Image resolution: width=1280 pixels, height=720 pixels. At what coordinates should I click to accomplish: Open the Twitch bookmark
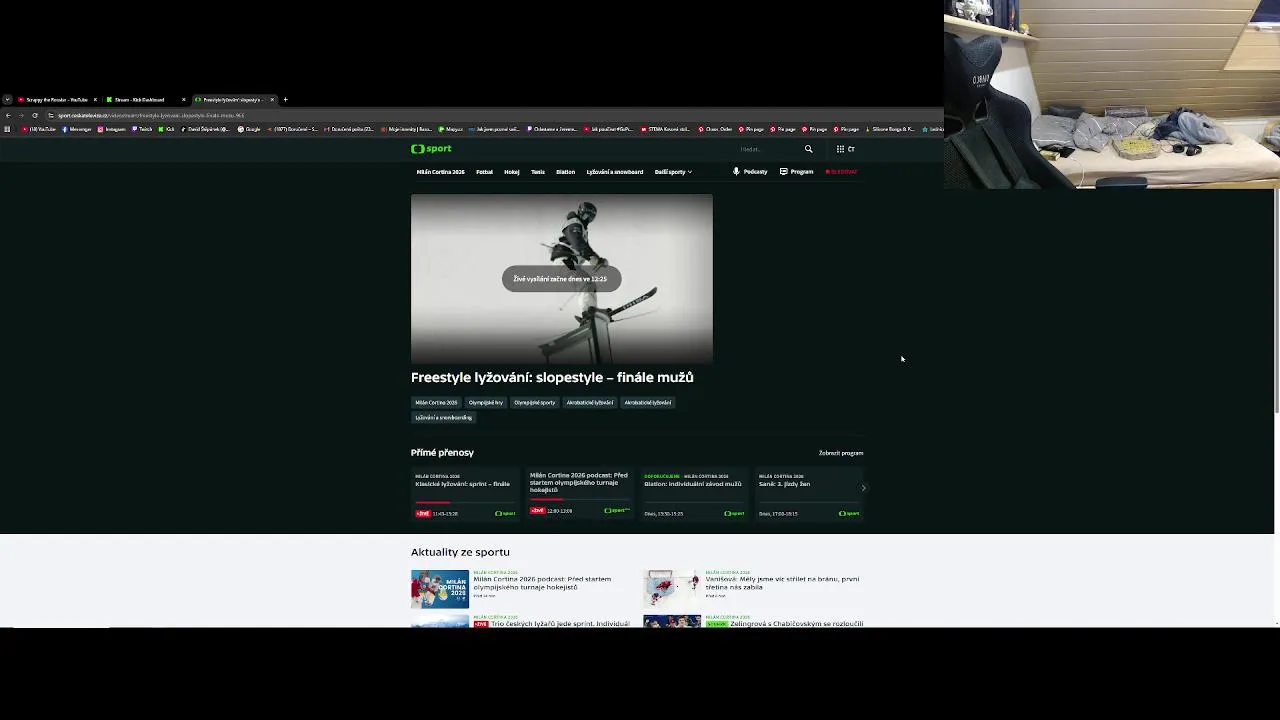click(142, 129)
